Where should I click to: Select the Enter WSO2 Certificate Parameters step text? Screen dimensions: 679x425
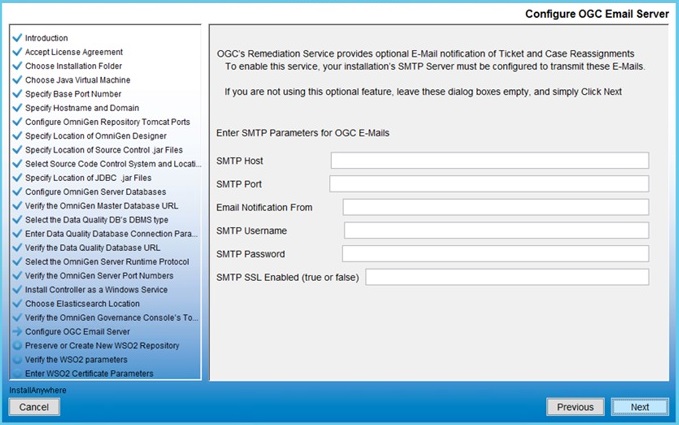[x=89, y=373]
